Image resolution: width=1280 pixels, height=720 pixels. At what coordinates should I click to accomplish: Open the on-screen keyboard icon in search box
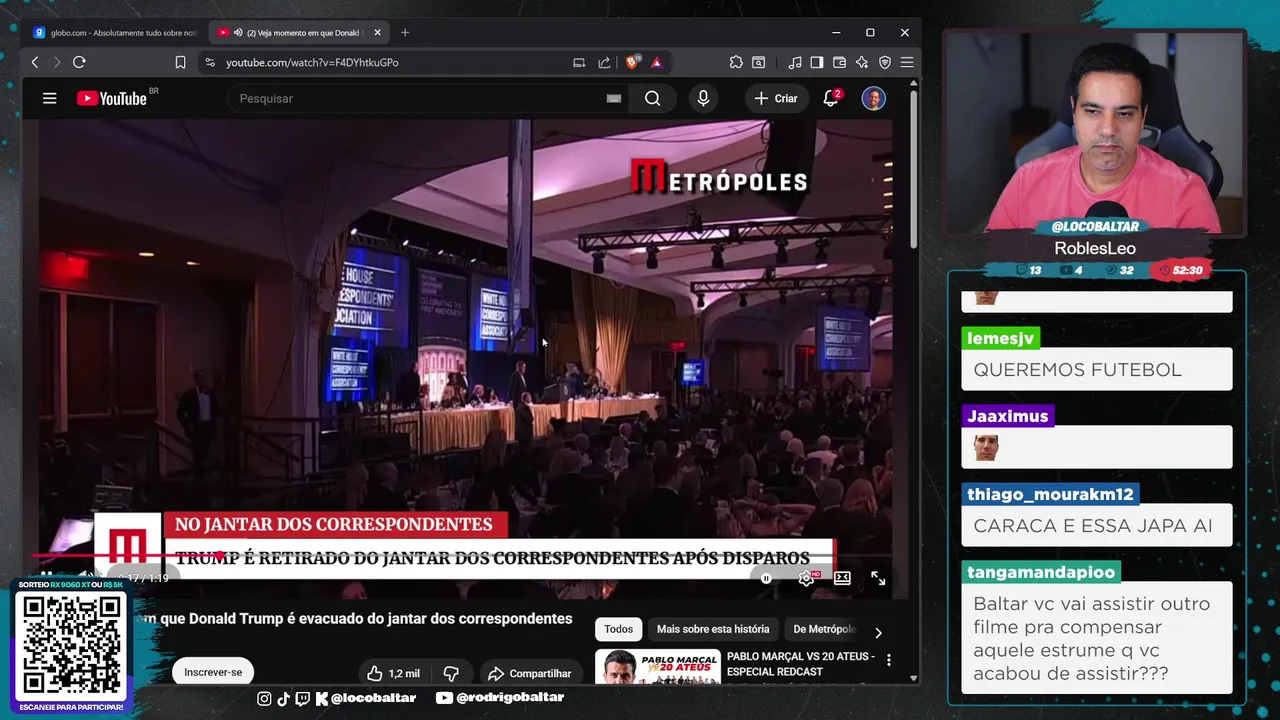[x=614, y=98]
